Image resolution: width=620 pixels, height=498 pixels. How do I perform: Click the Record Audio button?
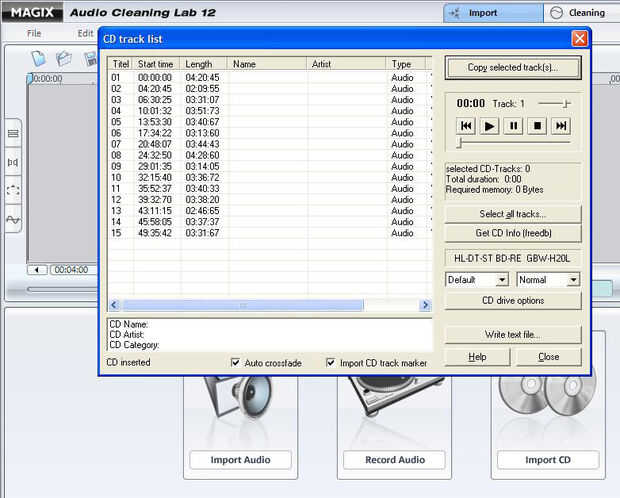395,460
